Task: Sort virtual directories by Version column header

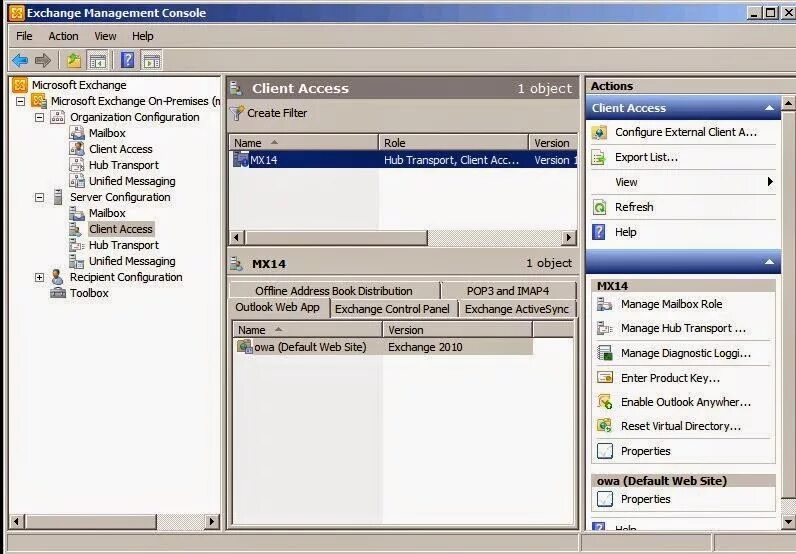Action: [457, 330]
